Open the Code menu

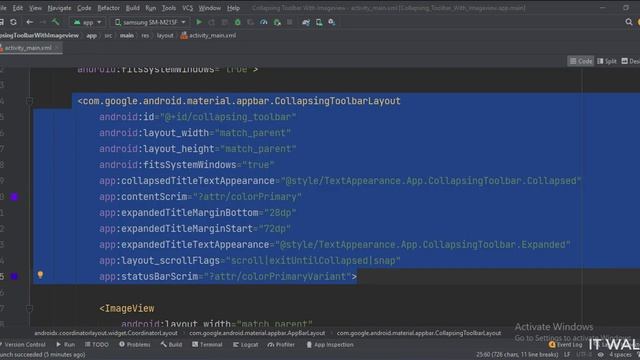(x=84, y=8)
